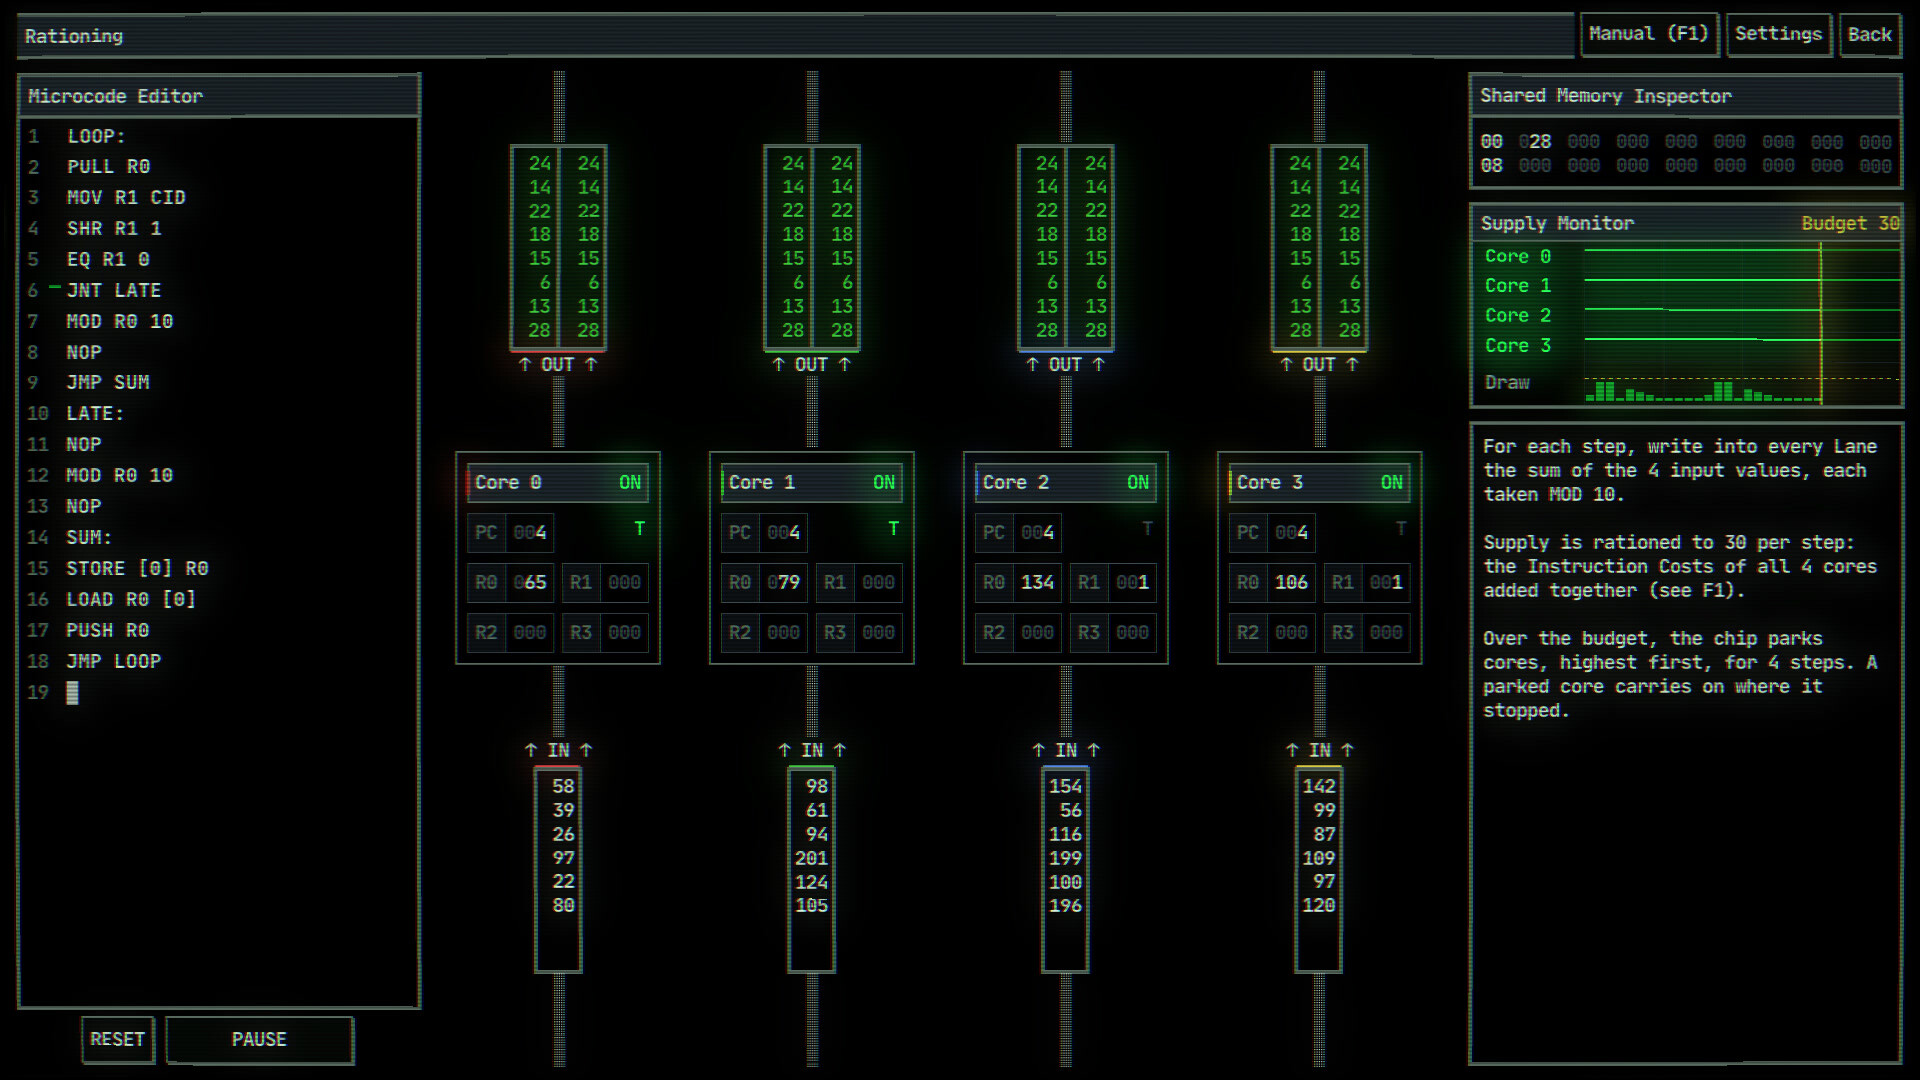
Task: Click Core 1 T flag indicator
Action: click(893, 529)
